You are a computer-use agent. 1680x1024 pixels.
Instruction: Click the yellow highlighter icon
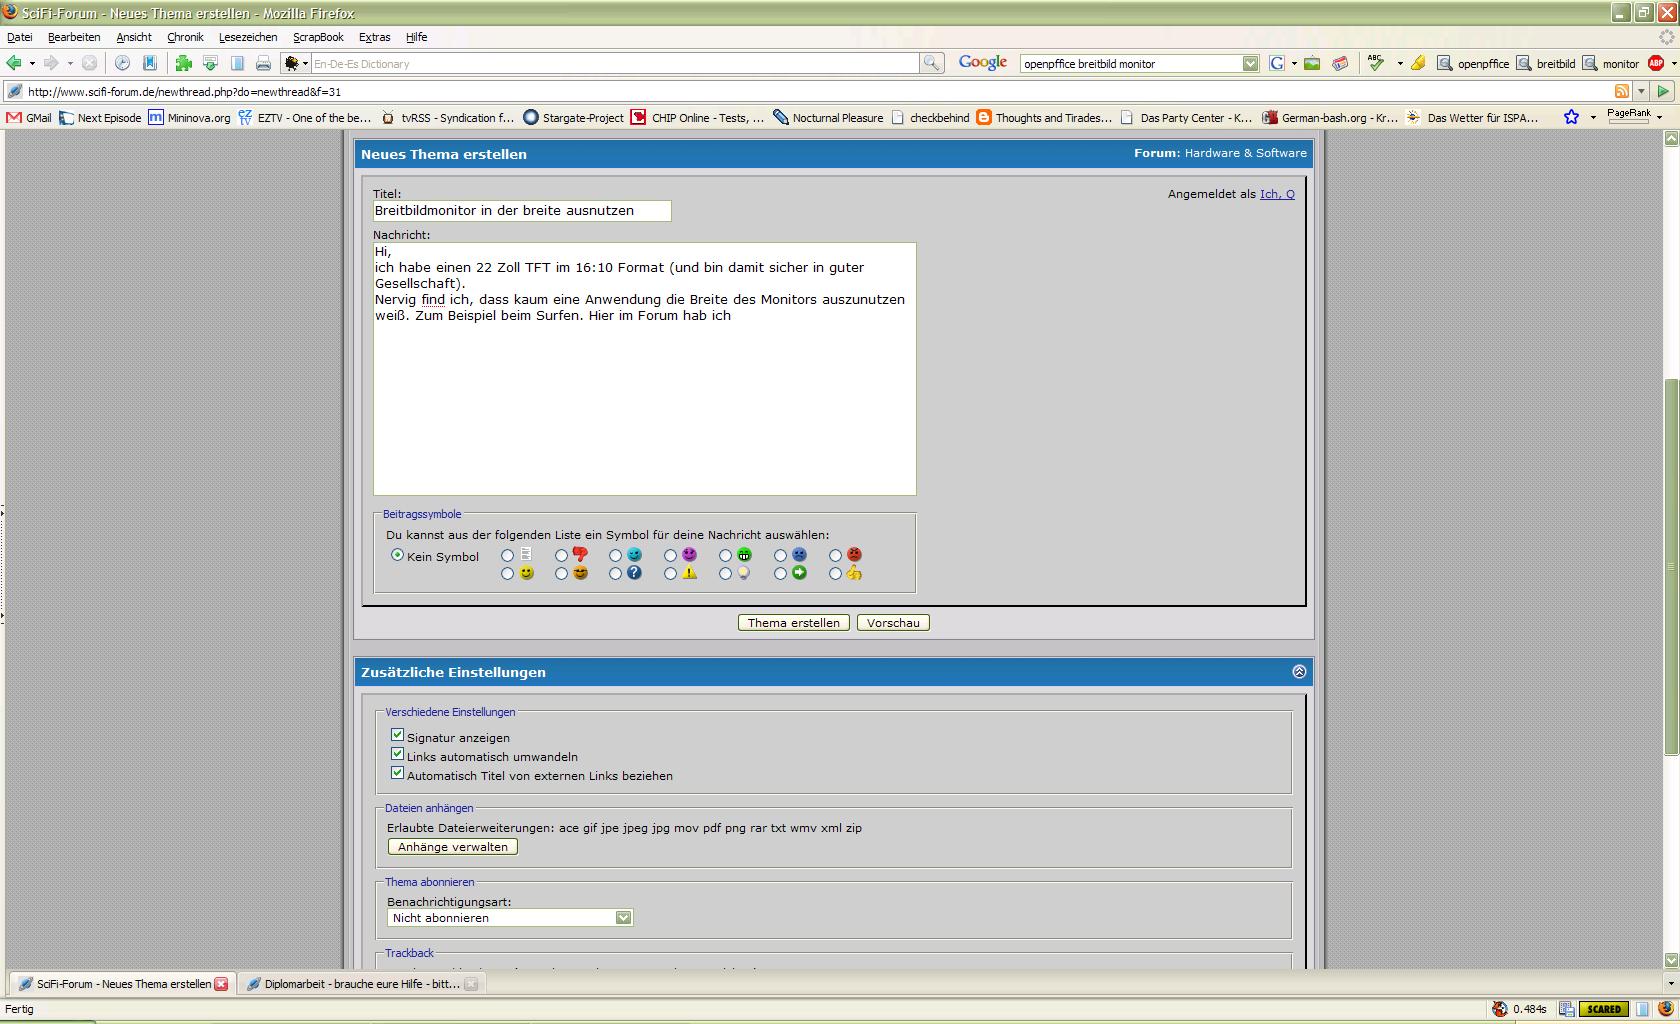point(1418,63)
